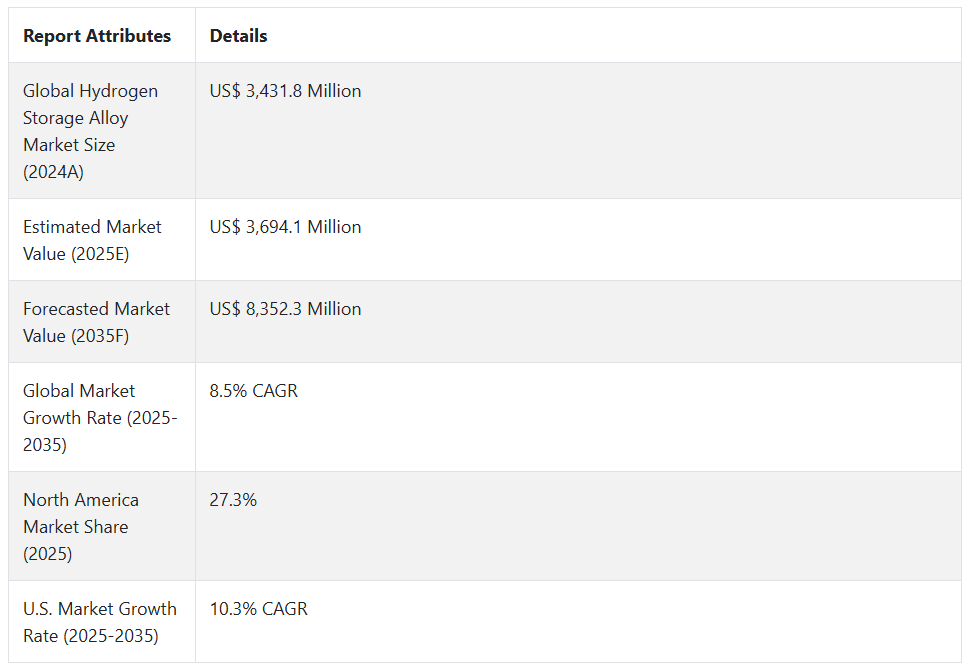This screenshot has width=967, height=663.
Task: Click the (2035F) text label
Action: pyautogui.click(x=100, y=336)
